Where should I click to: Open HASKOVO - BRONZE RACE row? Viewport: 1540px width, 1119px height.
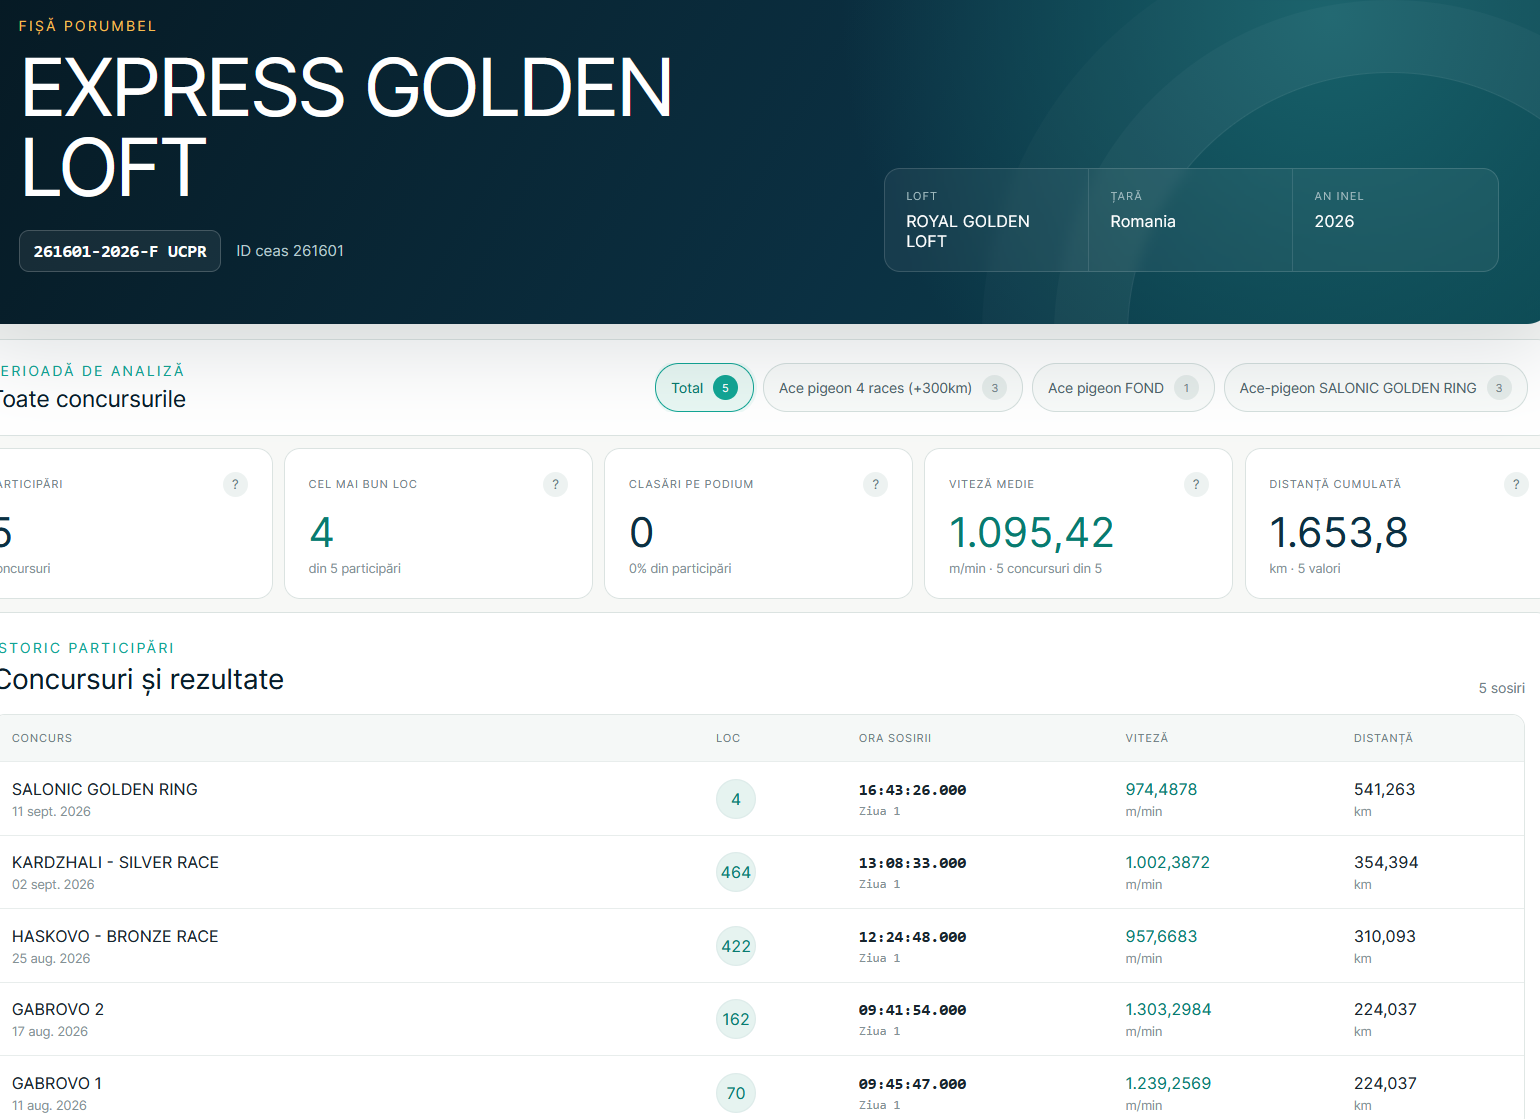762,946
